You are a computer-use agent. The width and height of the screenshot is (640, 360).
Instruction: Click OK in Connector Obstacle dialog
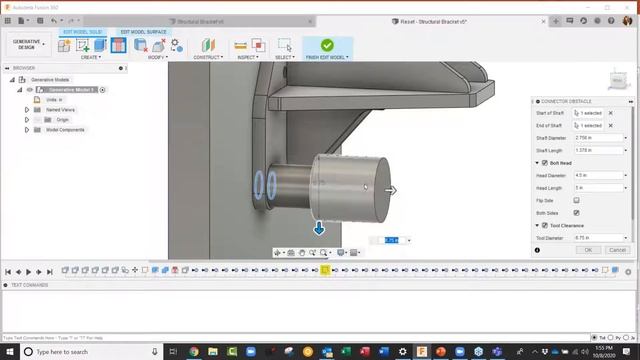tap(588, 250)
